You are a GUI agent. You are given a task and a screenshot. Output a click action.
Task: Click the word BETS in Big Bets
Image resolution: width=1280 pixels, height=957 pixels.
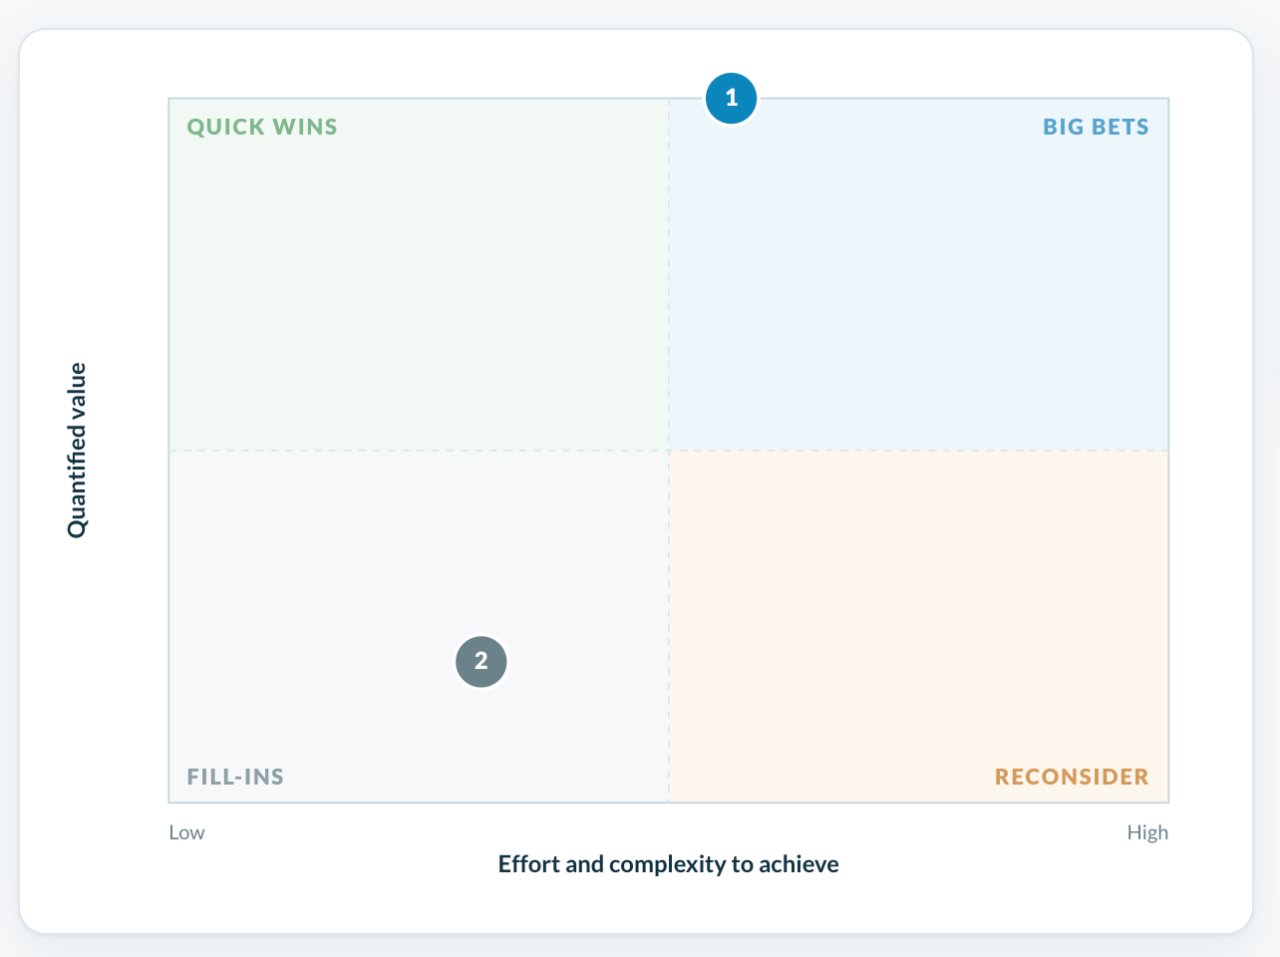(1120, 127)
